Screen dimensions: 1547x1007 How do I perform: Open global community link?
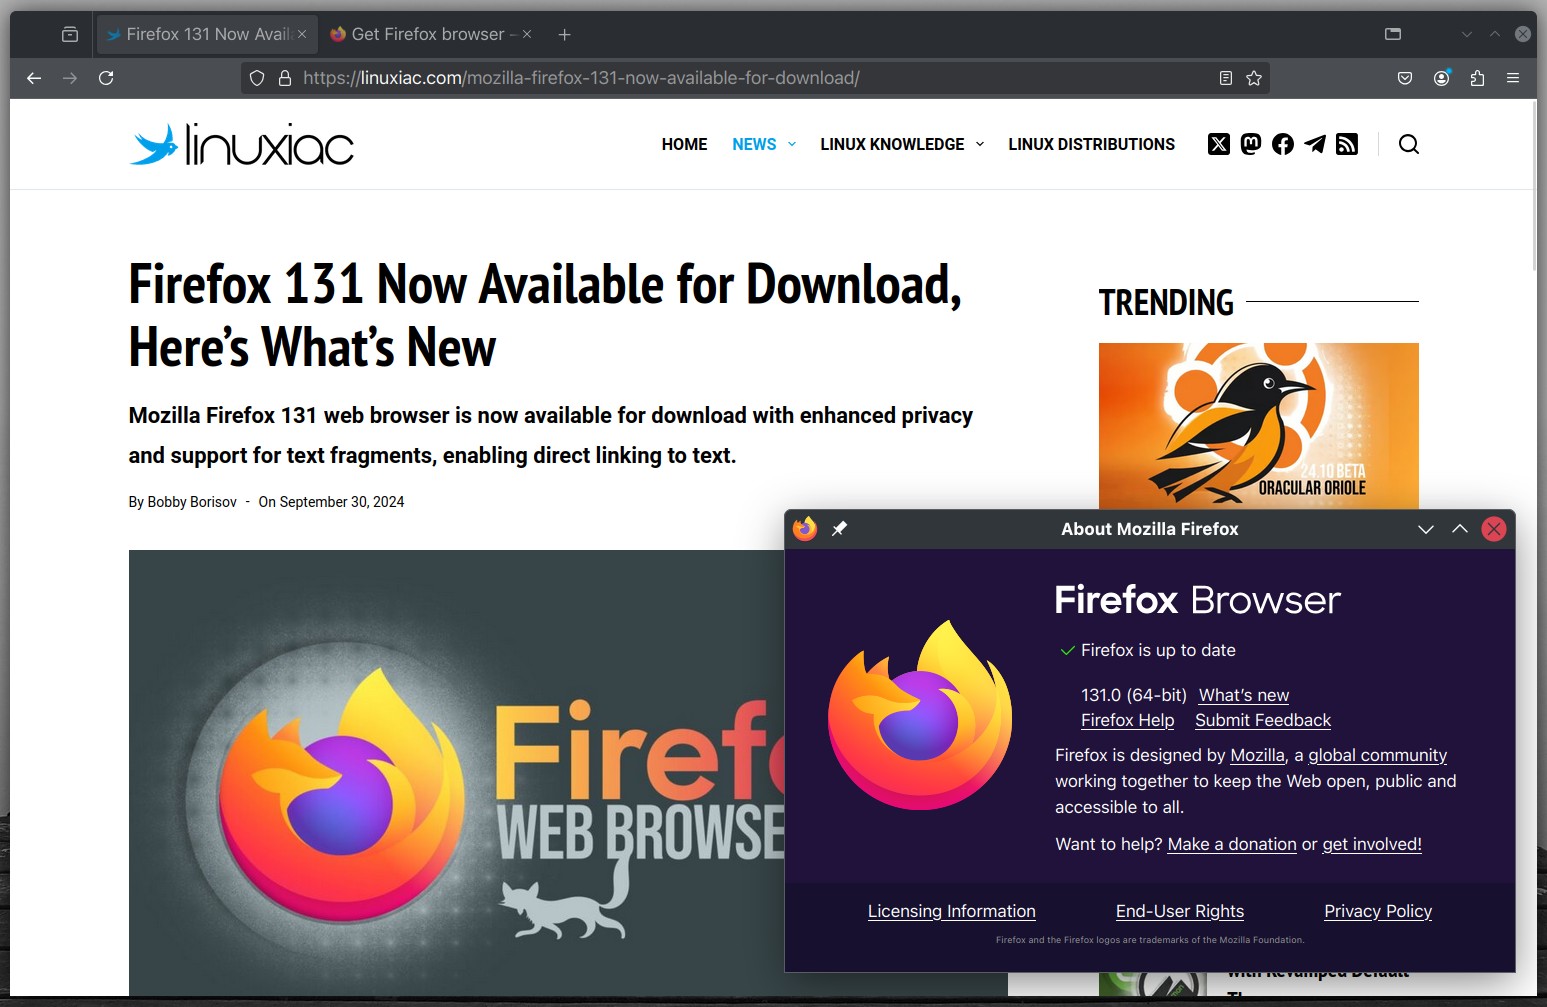pyautogui.click(x=1377, y=755)
